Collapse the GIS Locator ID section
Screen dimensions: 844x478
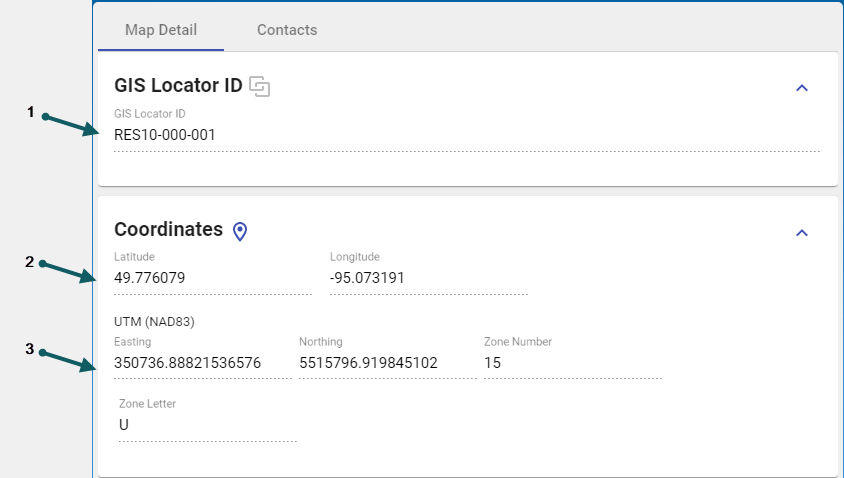801,88
